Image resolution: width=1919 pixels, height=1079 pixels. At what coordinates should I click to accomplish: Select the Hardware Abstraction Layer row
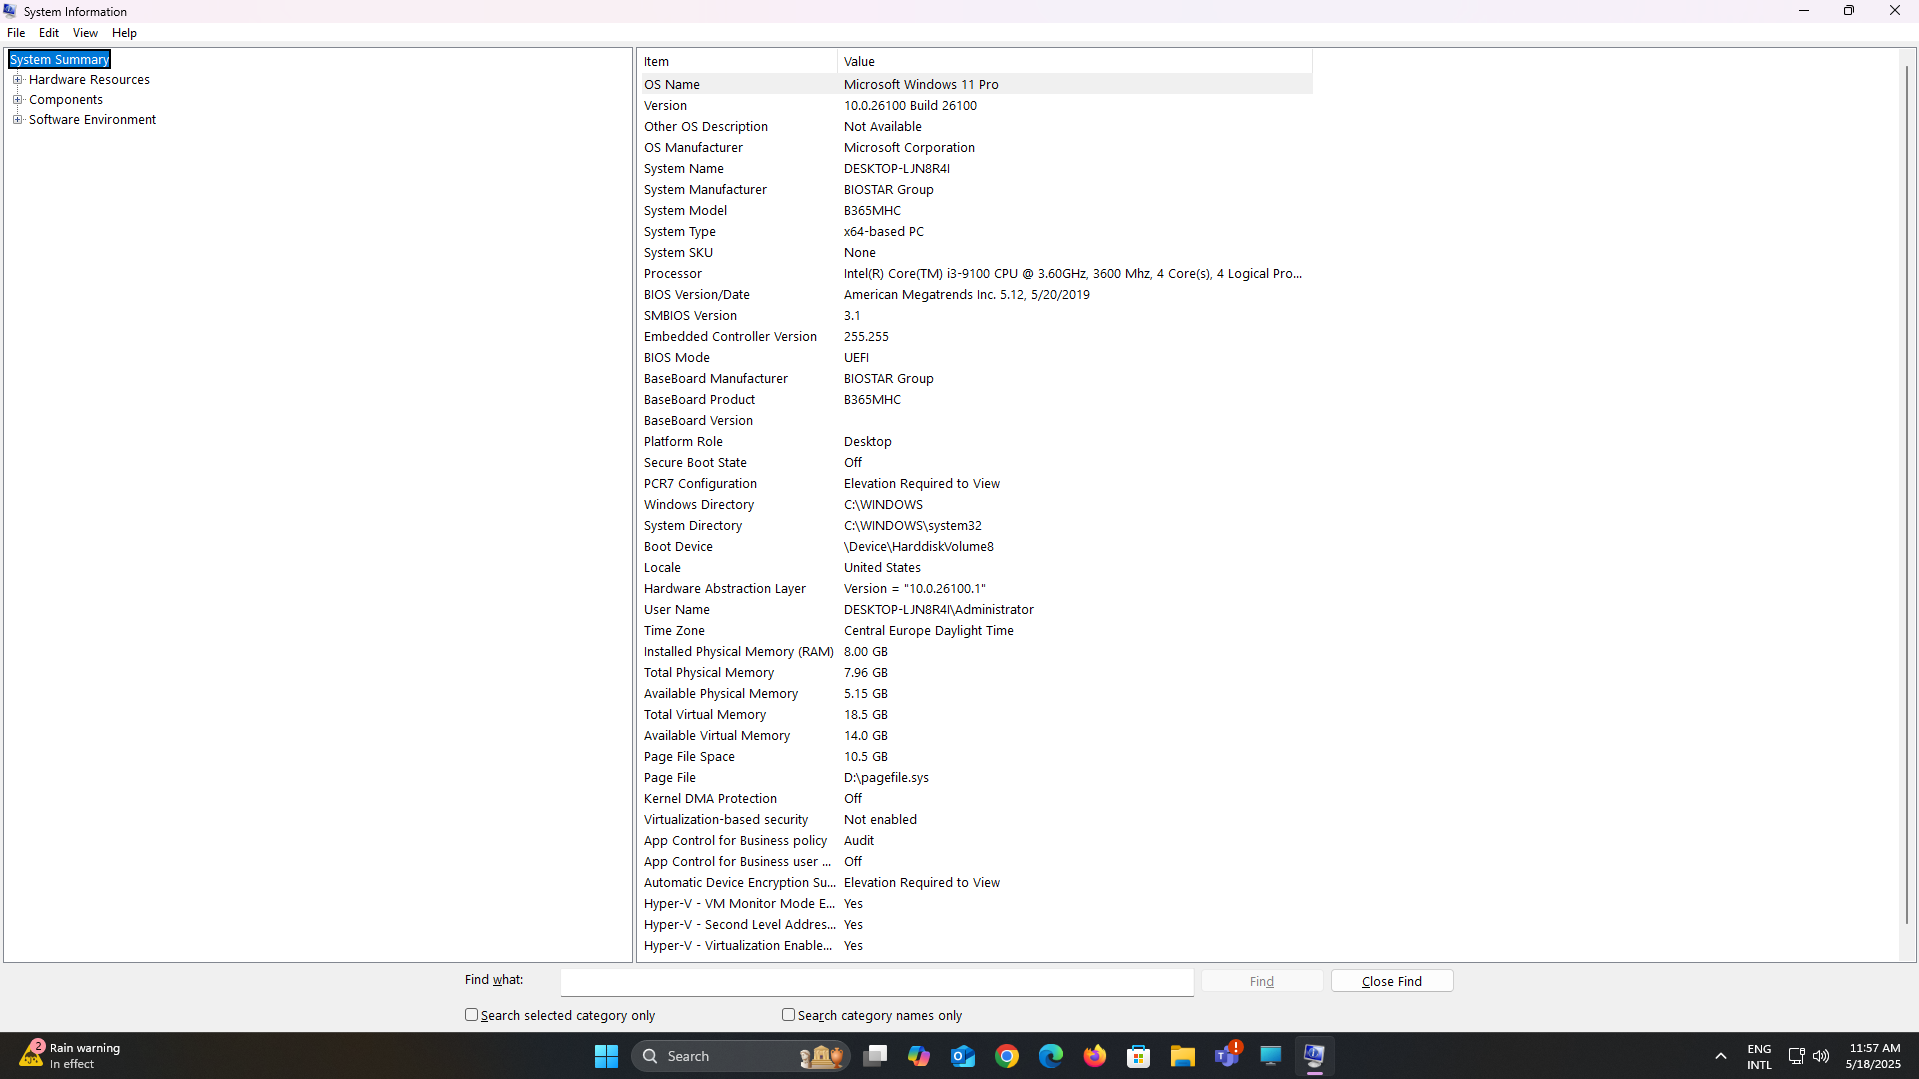[976, 589]
